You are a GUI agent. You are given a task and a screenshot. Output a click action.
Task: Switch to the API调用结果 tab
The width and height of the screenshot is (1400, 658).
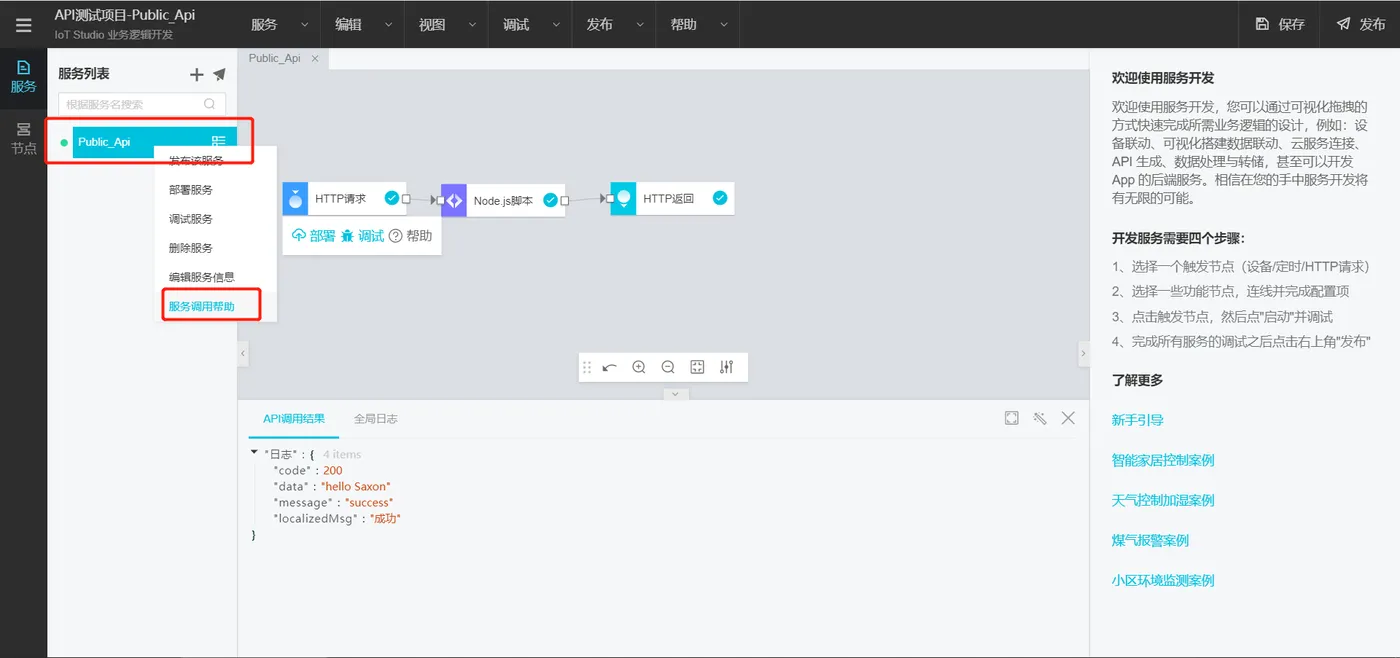(294, 419)
